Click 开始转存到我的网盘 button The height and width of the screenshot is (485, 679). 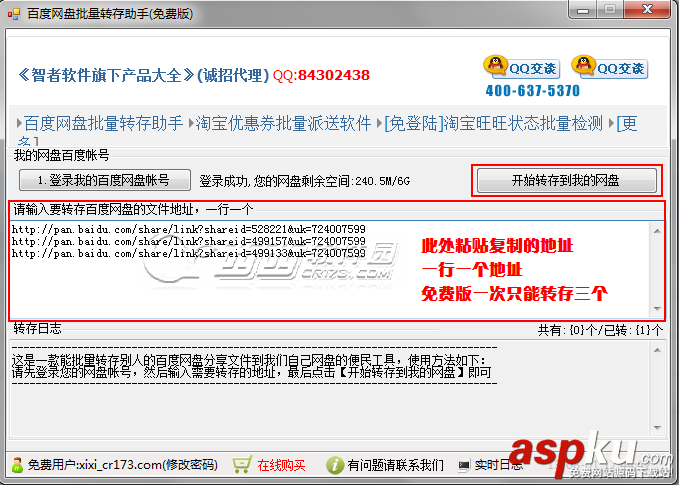(x=566, y=180)
